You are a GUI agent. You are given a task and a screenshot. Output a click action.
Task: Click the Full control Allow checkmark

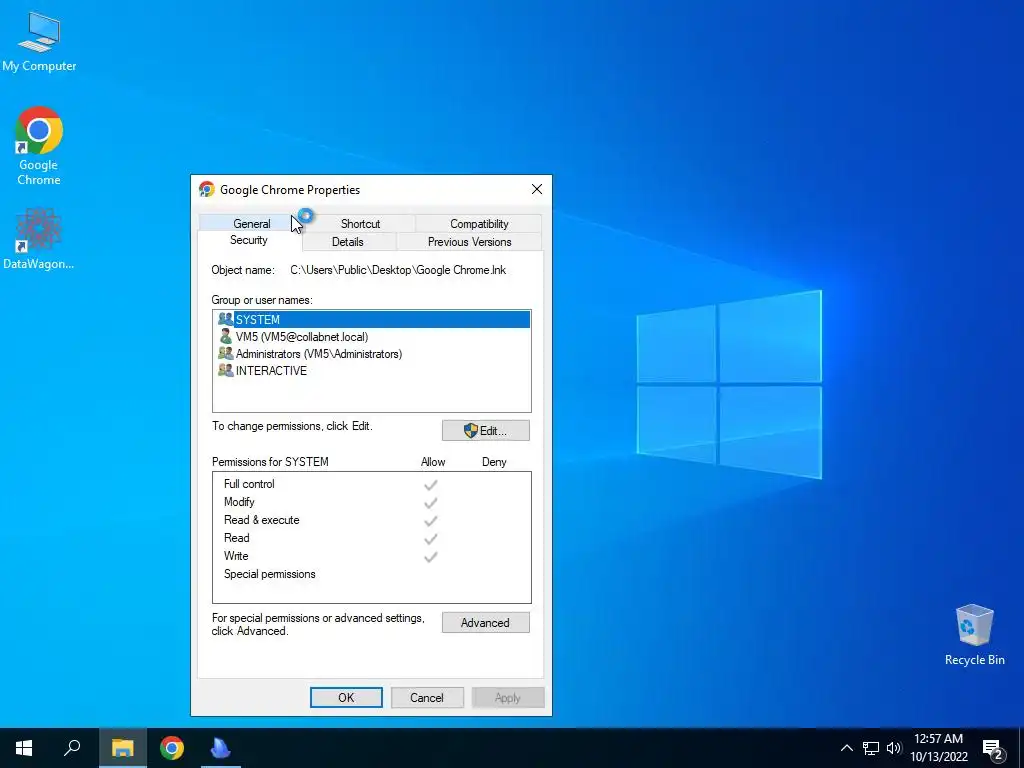(430, 485)
